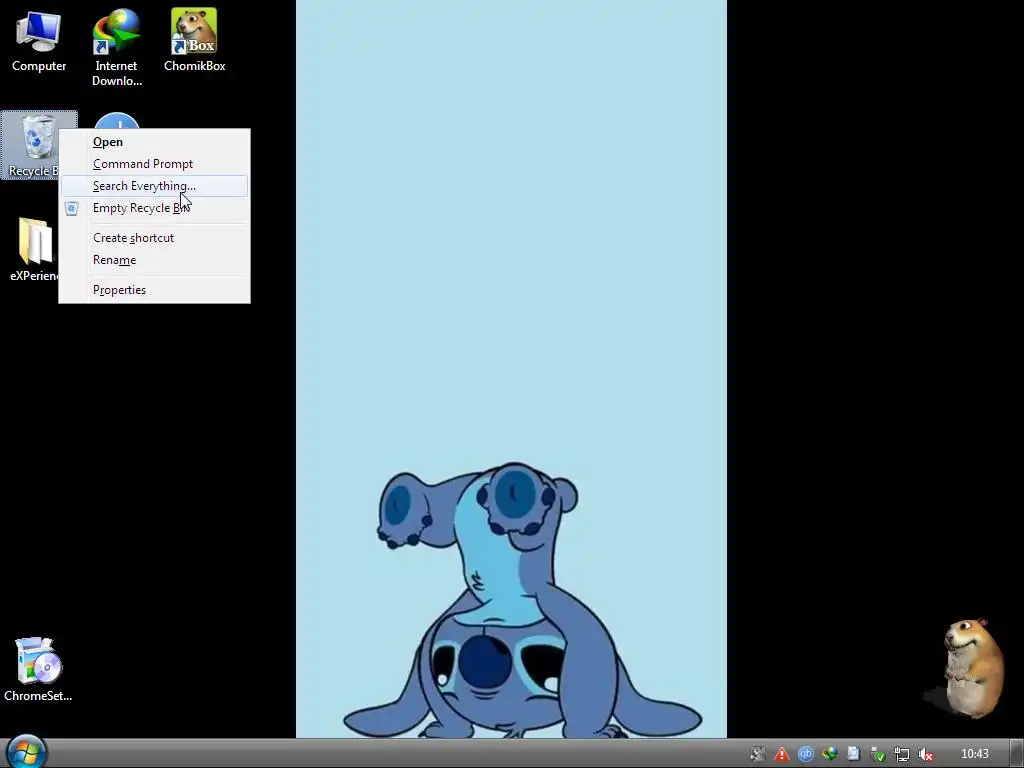Select the Internet Download Manager shortcut
Image resolution: width=1024 pixels, height=768 pixels.
[x=116, y=47]
